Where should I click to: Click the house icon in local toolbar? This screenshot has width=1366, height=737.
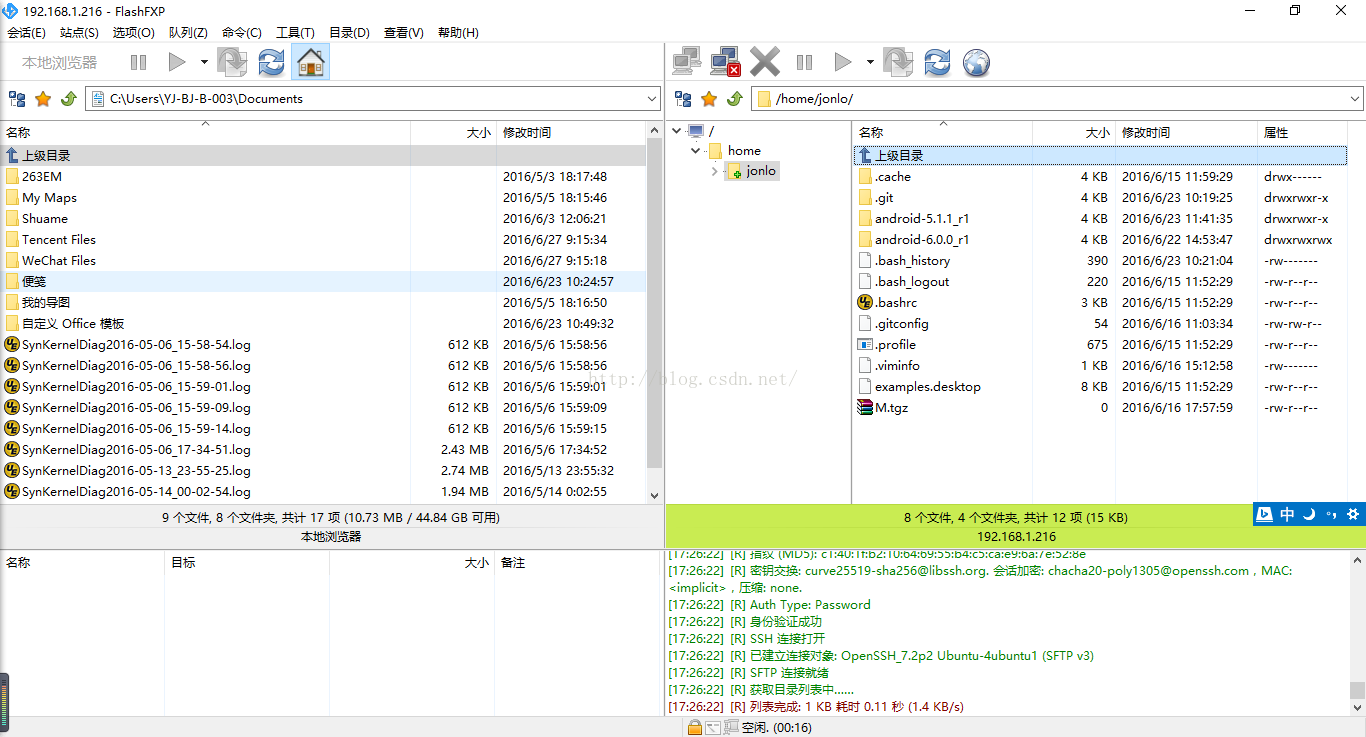(x=311, y=63)
